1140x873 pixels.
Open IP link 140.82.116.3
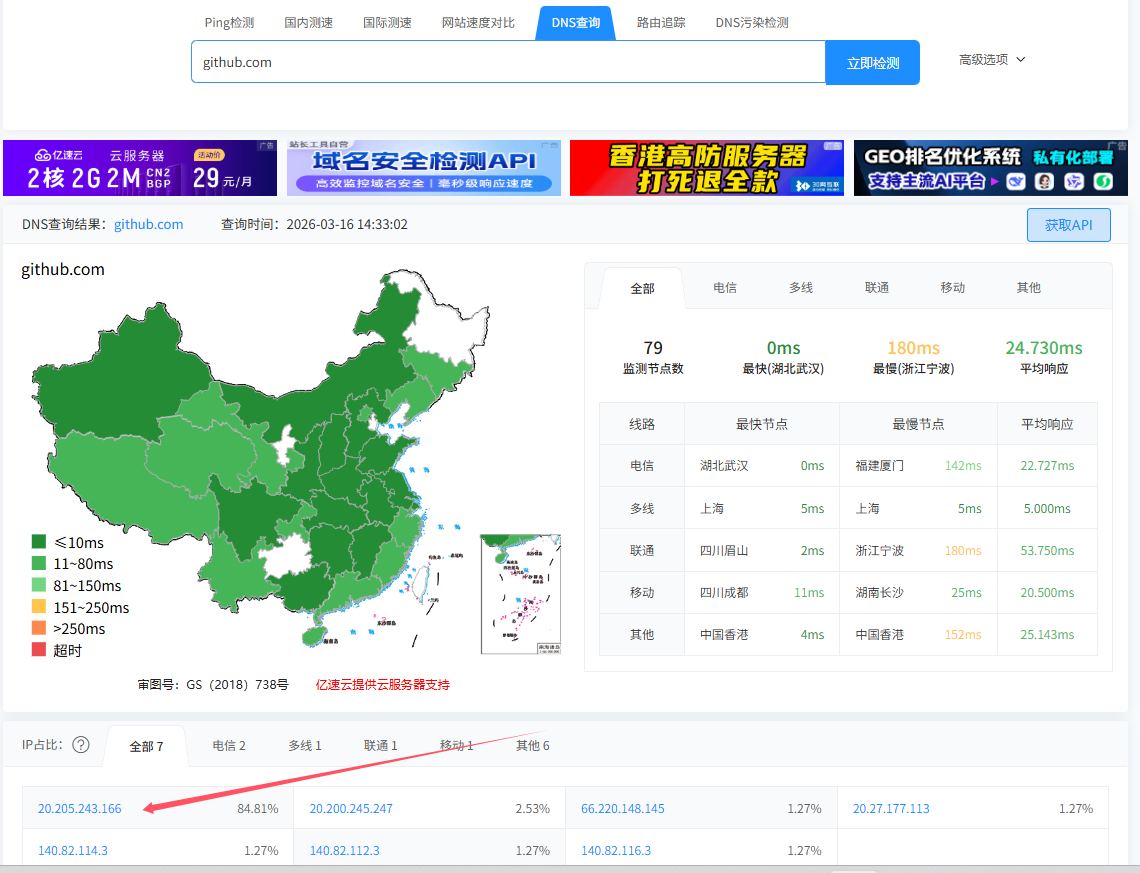(616, 850)
